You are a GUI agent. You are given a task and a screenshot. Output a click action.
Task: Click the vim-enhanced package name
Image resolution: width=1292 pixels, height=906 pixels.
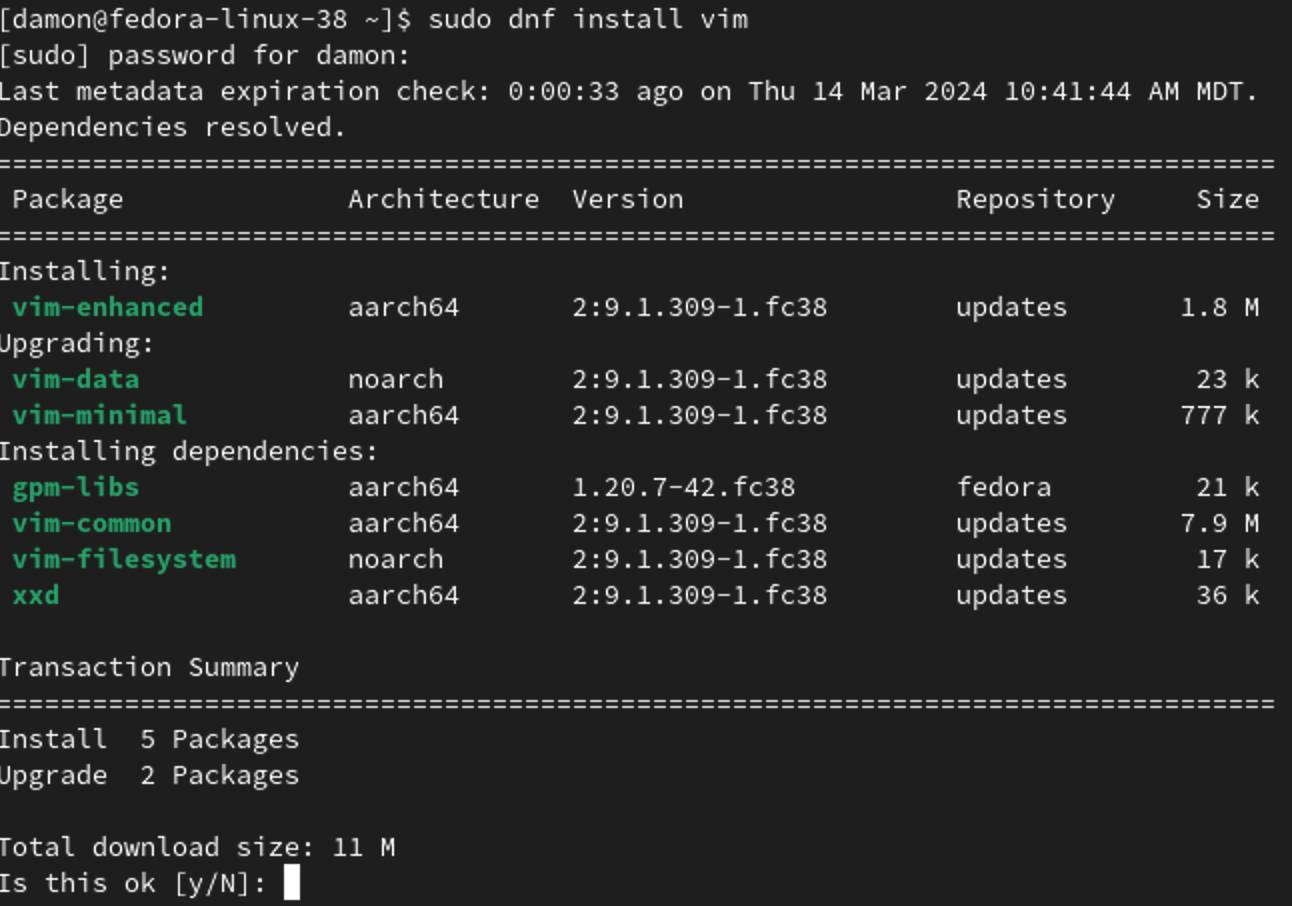pyautogui.click(x=108, y=307)
